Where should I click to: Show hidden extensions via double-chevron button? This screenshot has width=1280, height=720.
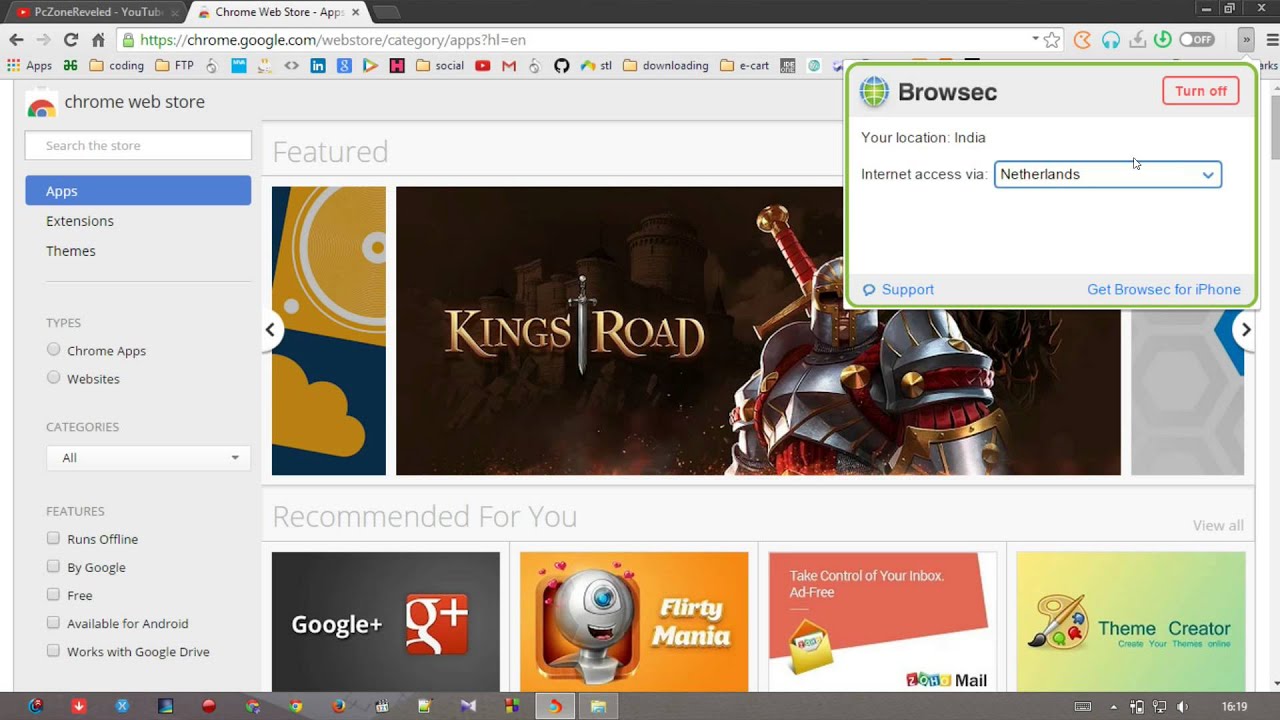1245,40
